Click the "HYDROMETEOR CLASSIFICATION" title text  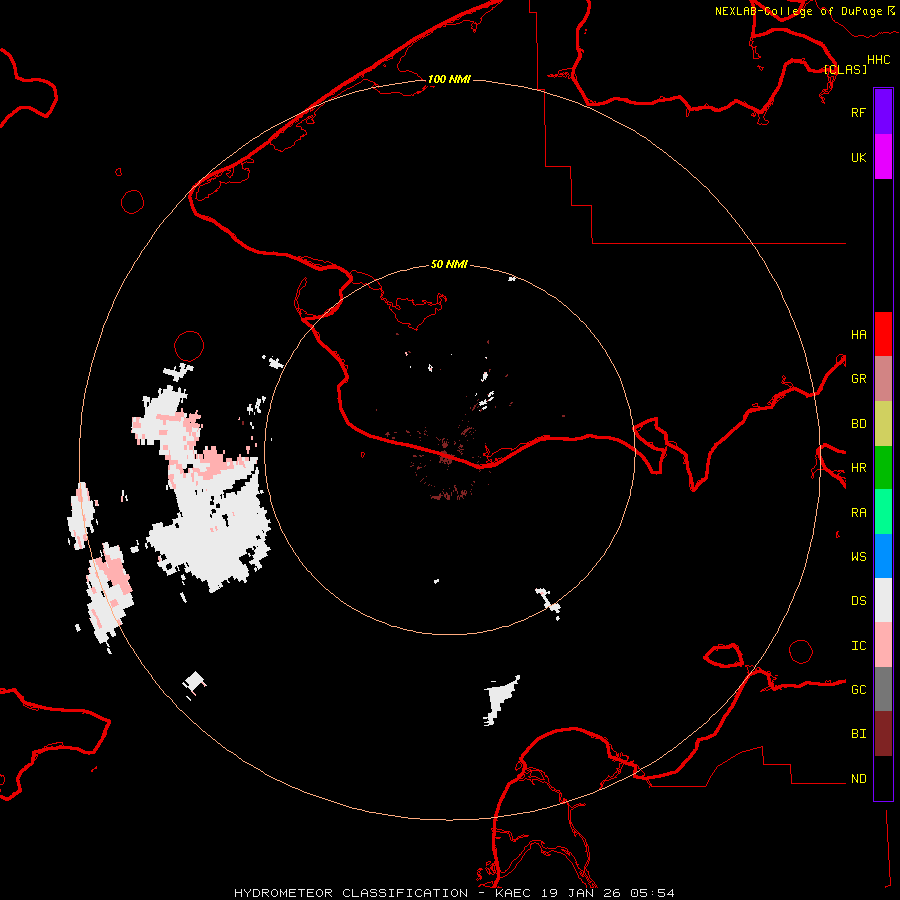click(x=351, y=893)
